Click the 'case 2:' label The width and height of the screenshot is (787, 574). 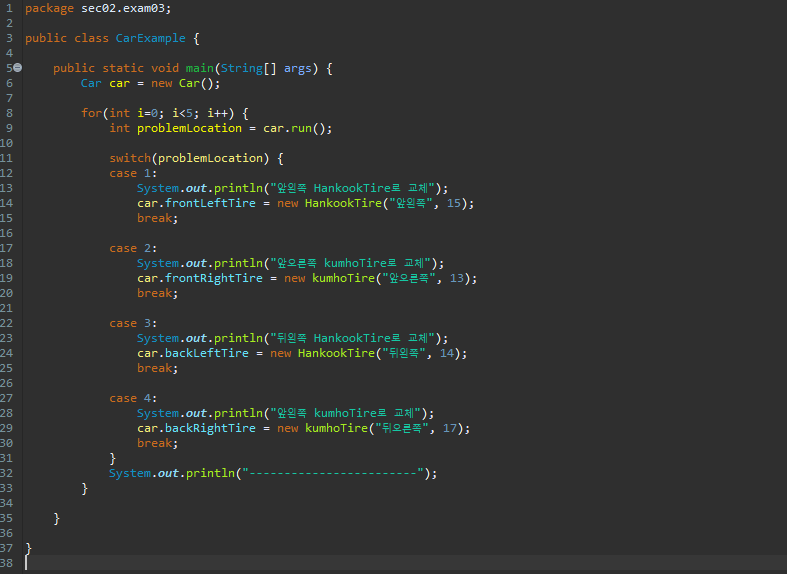(133, 248)
